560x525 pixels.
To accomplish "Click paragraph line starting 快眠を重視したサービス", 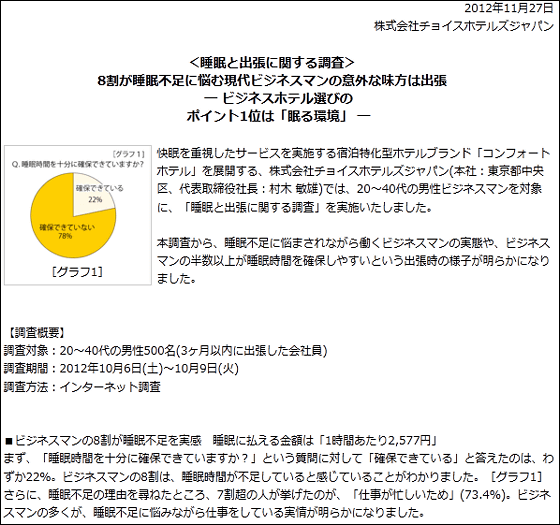I will (x=353, y=154).
